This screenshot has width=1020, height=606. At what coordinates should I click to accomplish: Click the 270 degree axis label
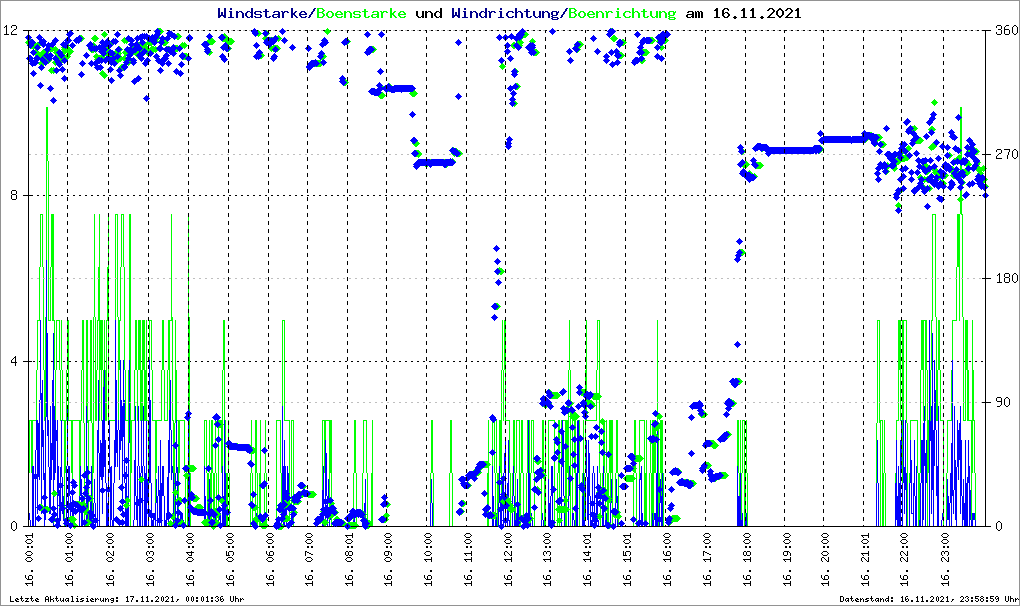coord(1004,155)
